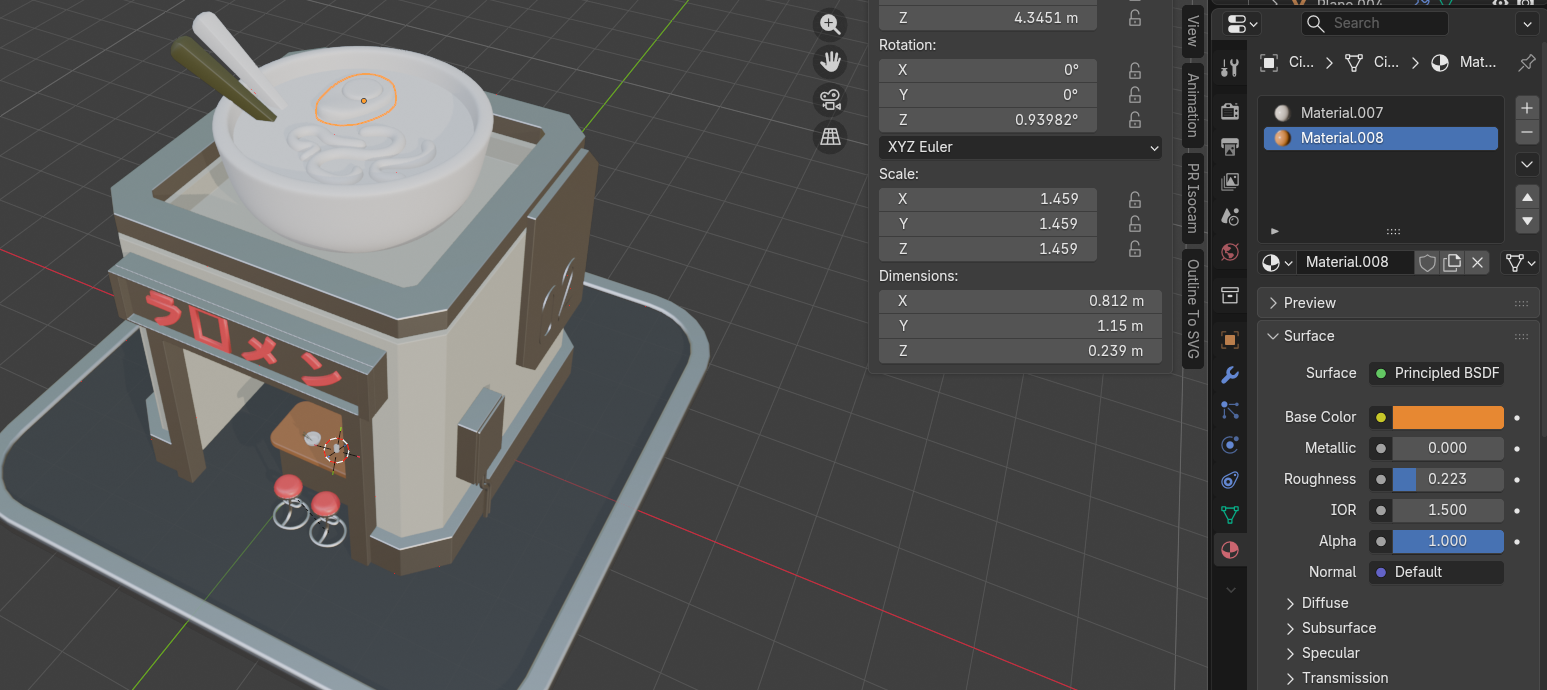Click the pan view hand icon
This screenshot has height=690, width=1547.
tap(829, 62)
